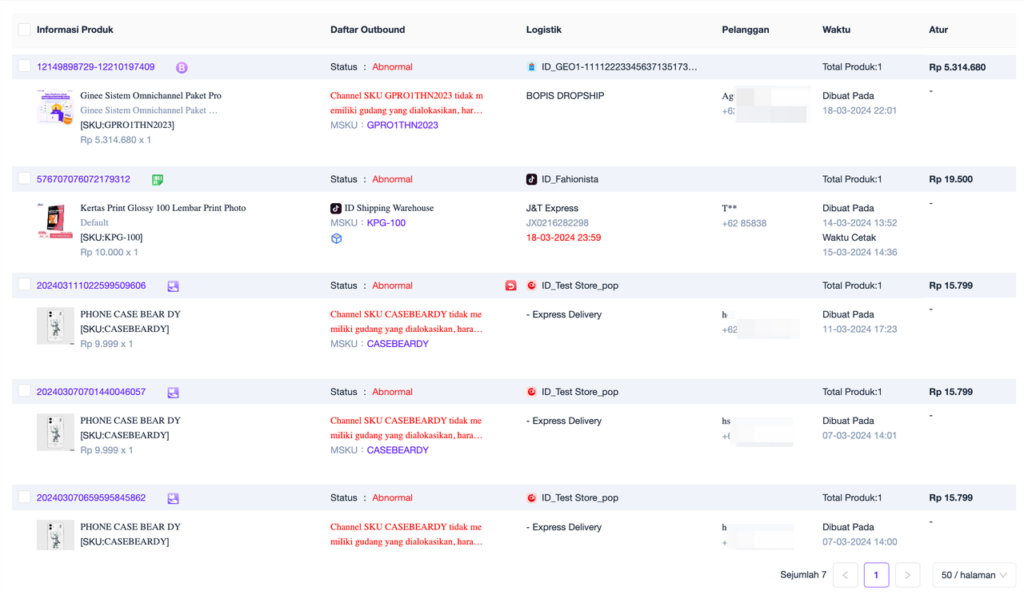Check the box for order 202403070659595845862
The width and height of the screenshot is (1024, 599).
click(24, 497)
